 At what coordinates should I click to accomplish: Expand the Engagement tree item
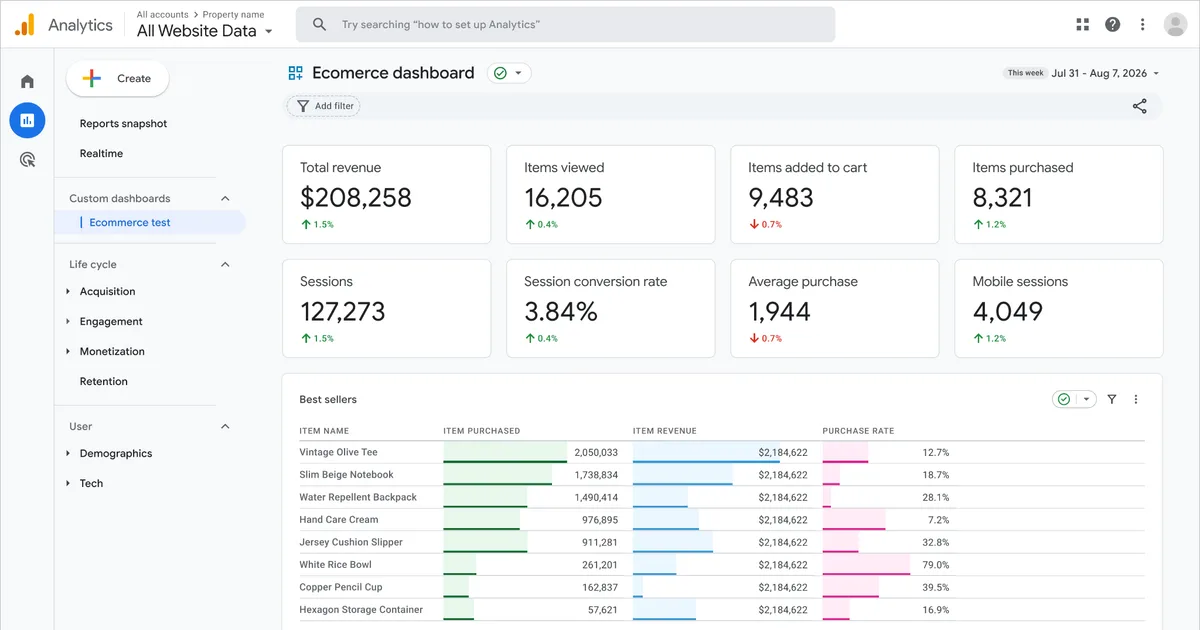pos(68,321)
